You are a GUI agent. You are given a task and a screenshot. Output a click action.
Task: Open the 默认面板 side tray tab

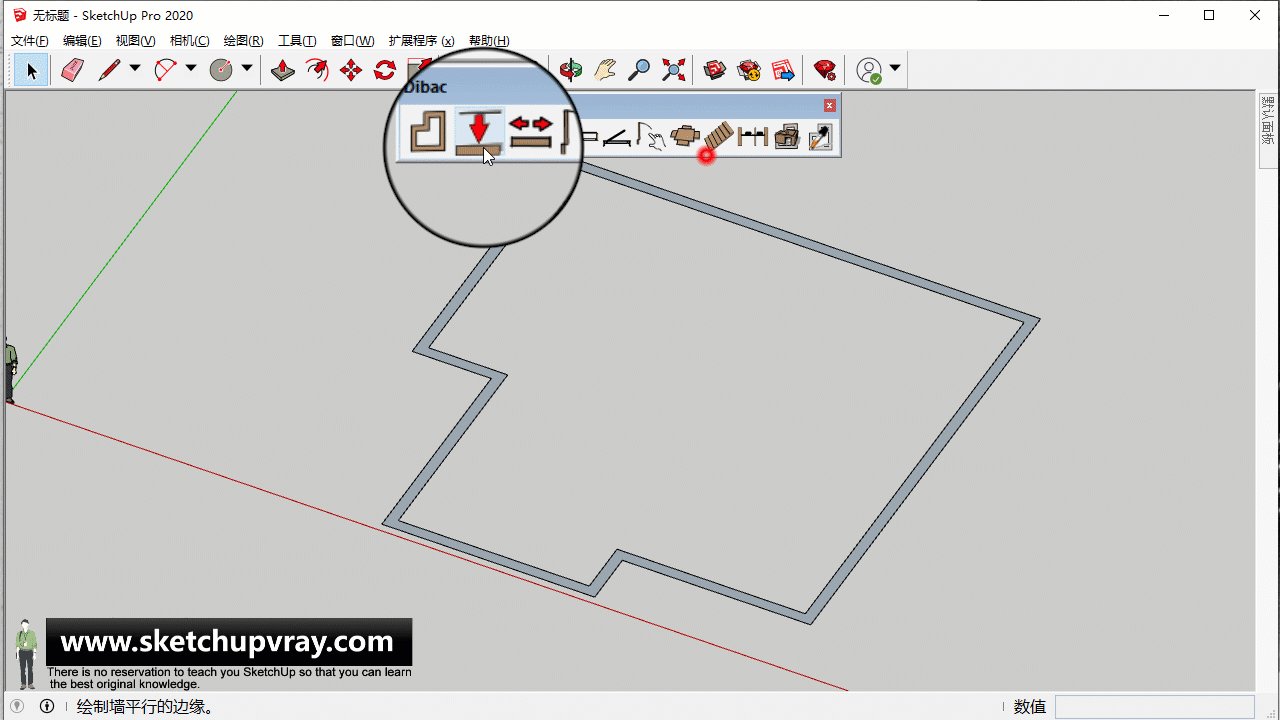(x=1268, y=122)
